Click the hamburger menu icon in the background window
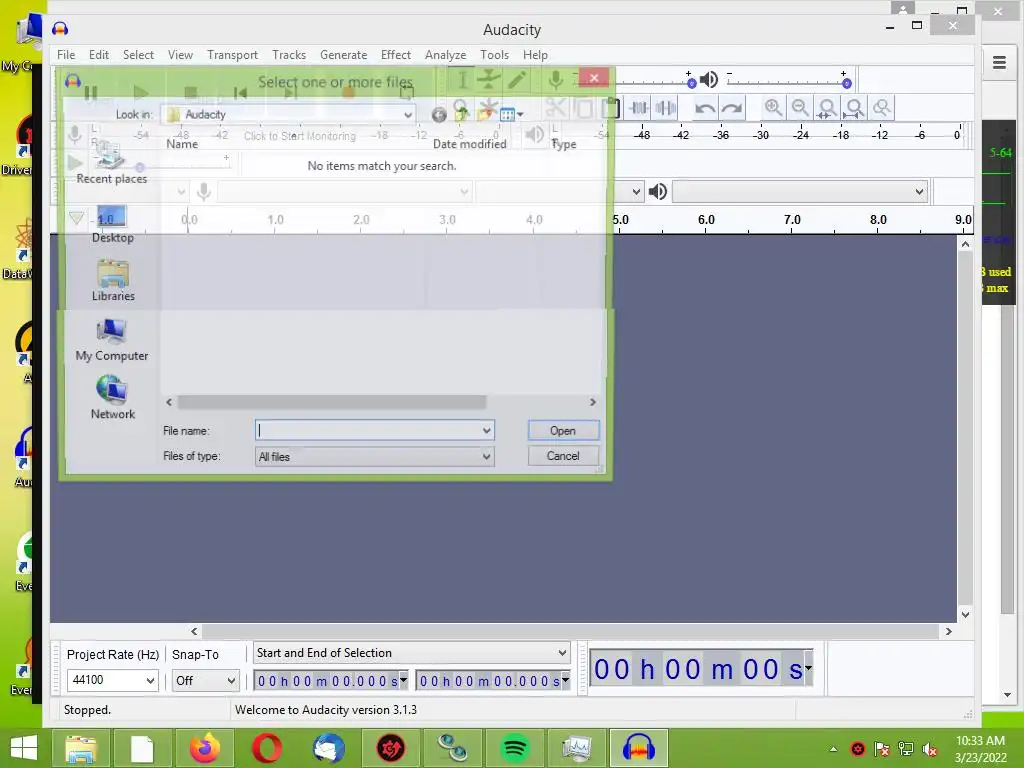The image size is (1024, 768). (999, 63)
